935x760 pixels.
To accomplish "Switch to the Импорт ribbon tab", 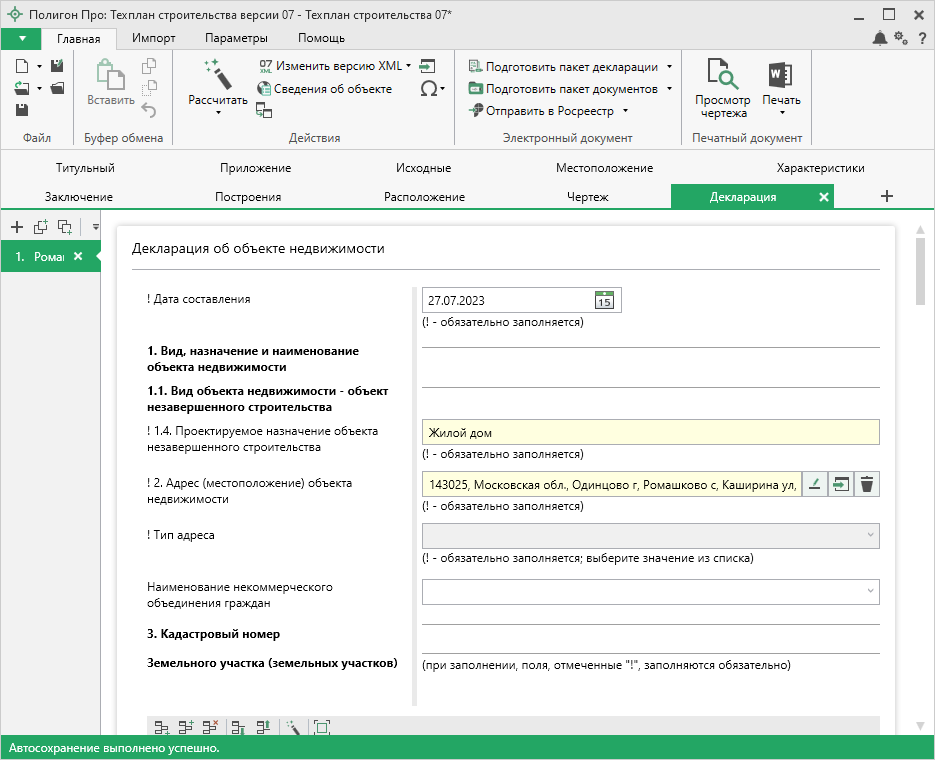I will click(153, 38).
